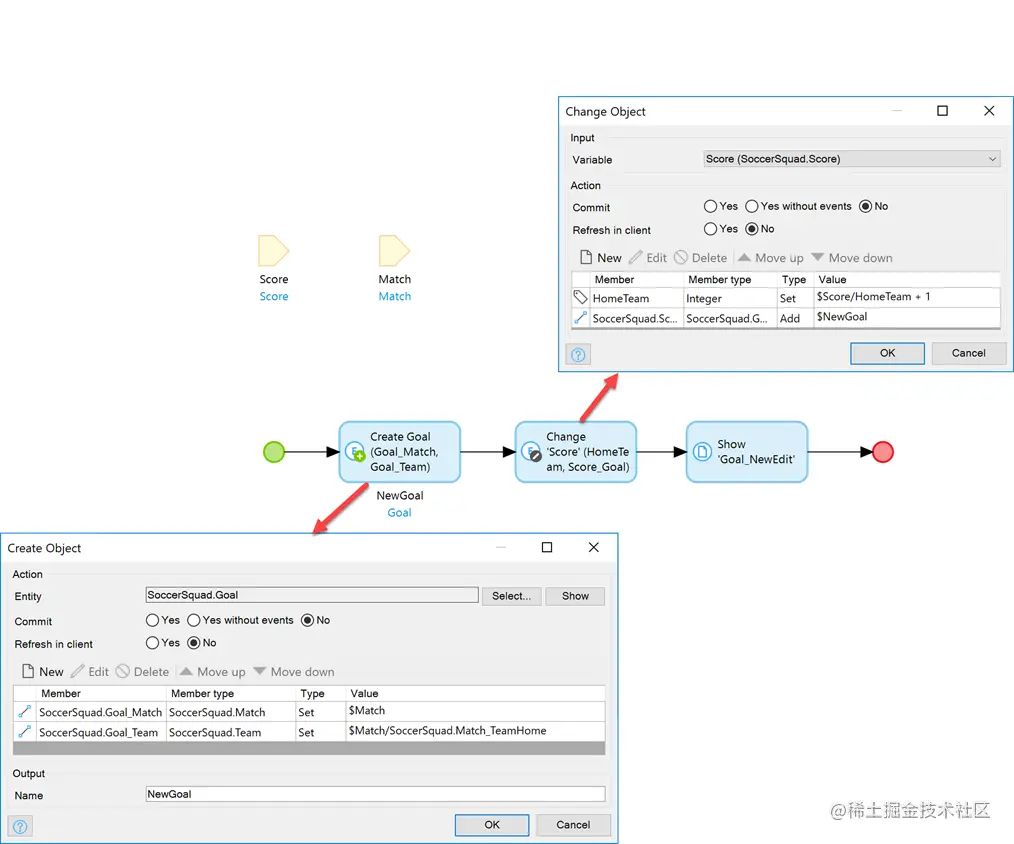Set Refresh in client No, Change Object

click(751, 229)
